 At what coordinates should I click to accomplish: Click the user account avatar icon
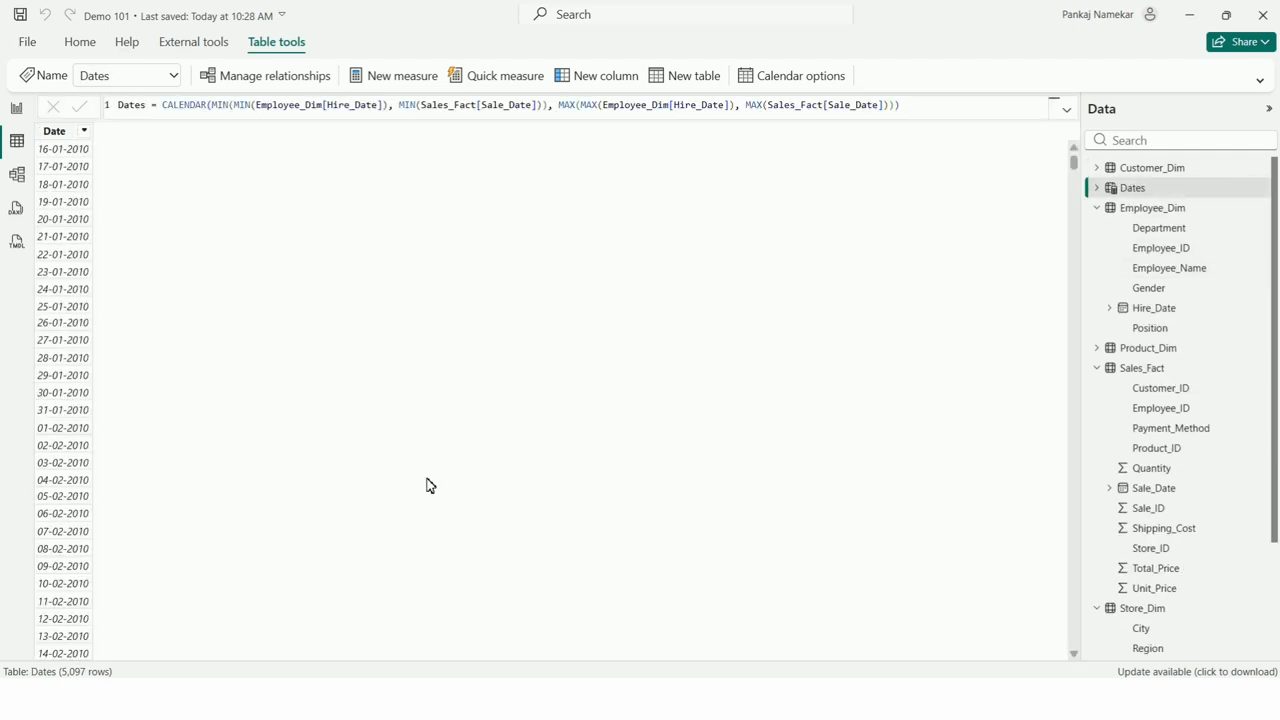click(x=1150, y=15)
